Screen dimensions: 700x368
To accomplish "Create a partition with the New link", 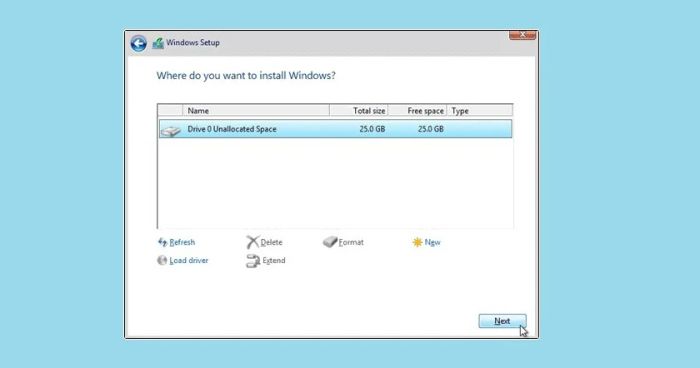I will [433, 242].
